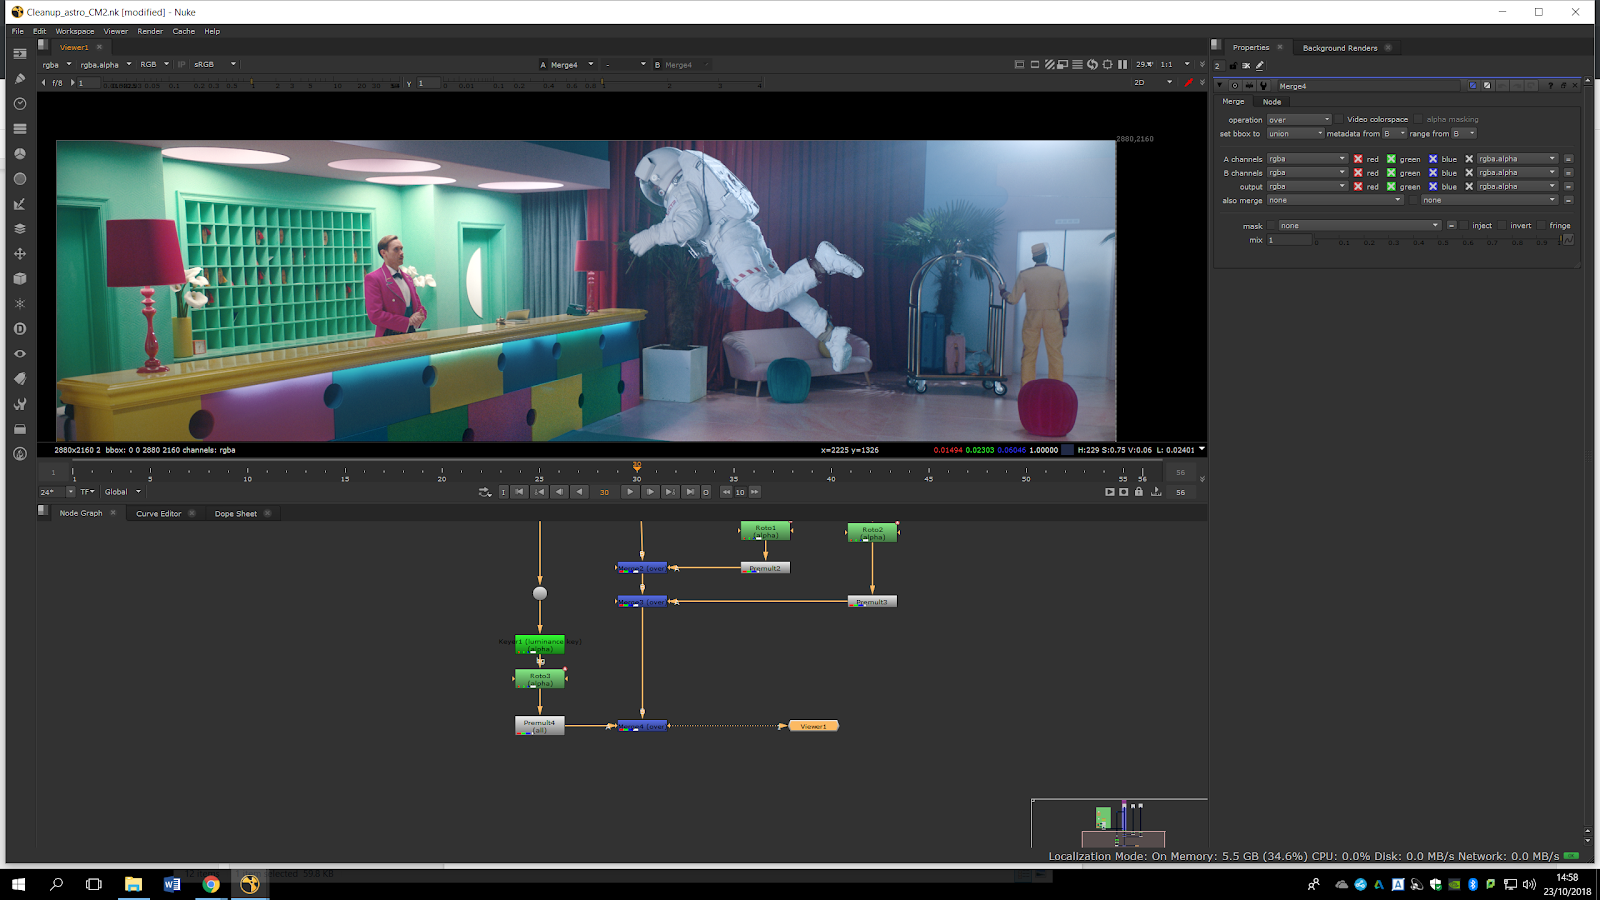Open the operation dropdown set to over
The width and height of the screenshot is (1600, 900).
pyautogui.click(x=1299, y=120)
